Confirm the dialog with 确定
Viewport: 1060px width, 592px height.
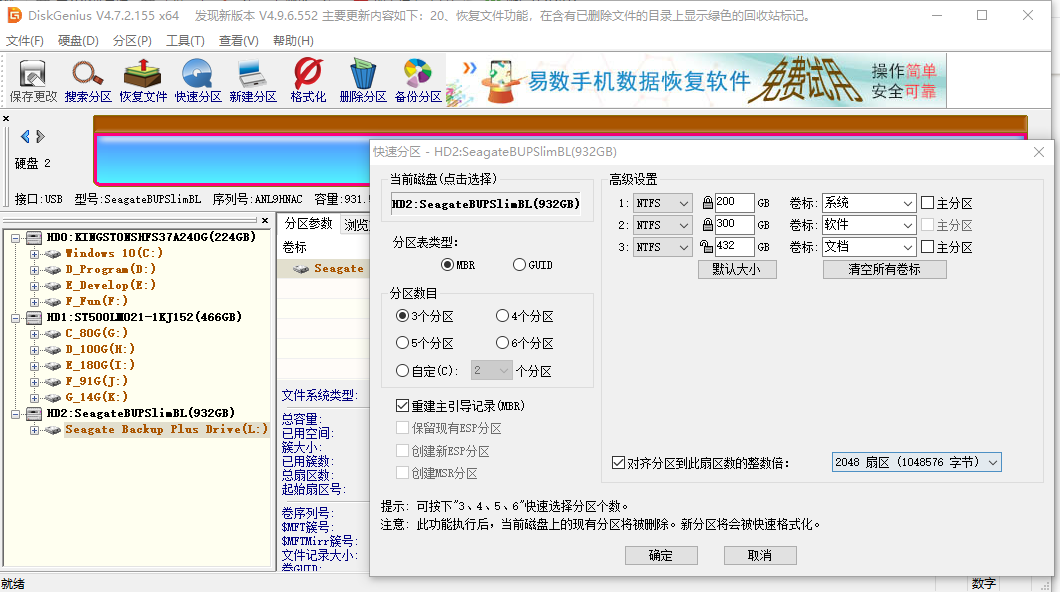click(x=661, y=556)
